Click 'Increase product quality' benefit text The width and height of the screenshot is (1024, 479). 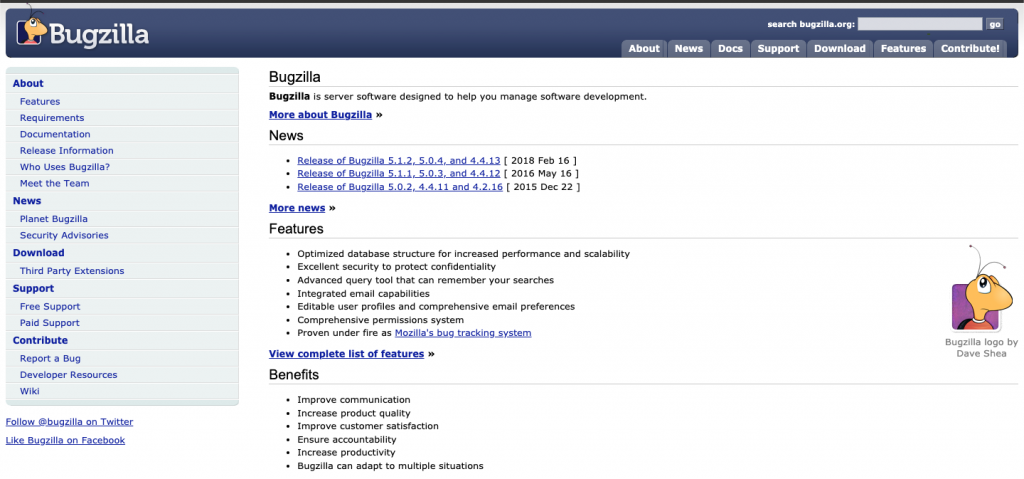point(354,413)
